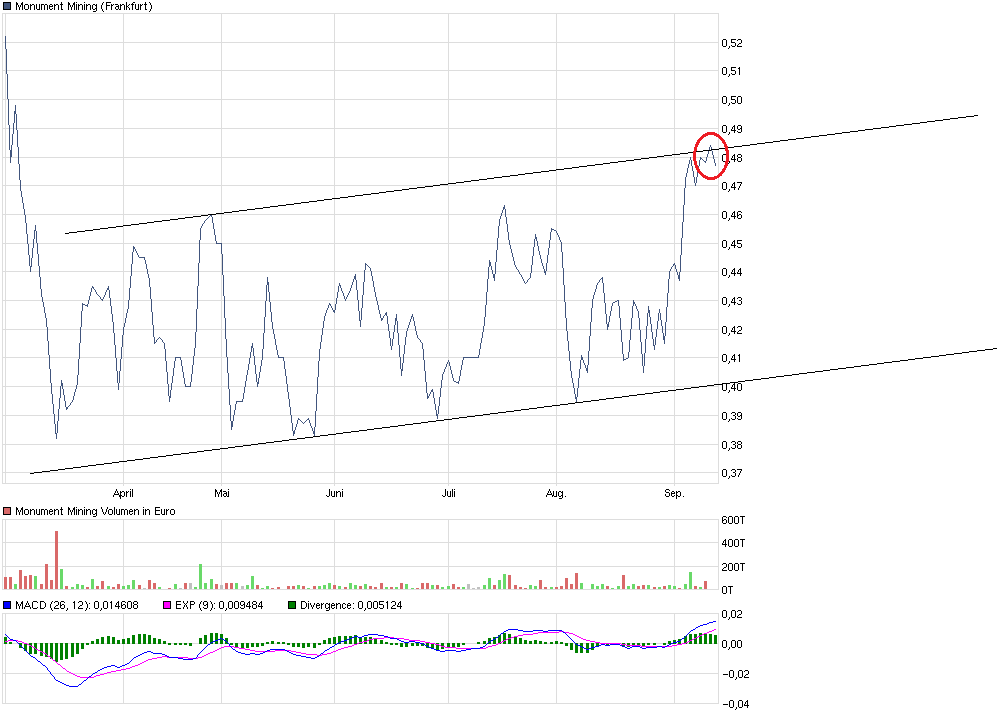Image resolution: width=1008 pixels, height=712 pixels.
Task: Click the 0,51 price axis value
Action: click(732, 71)
